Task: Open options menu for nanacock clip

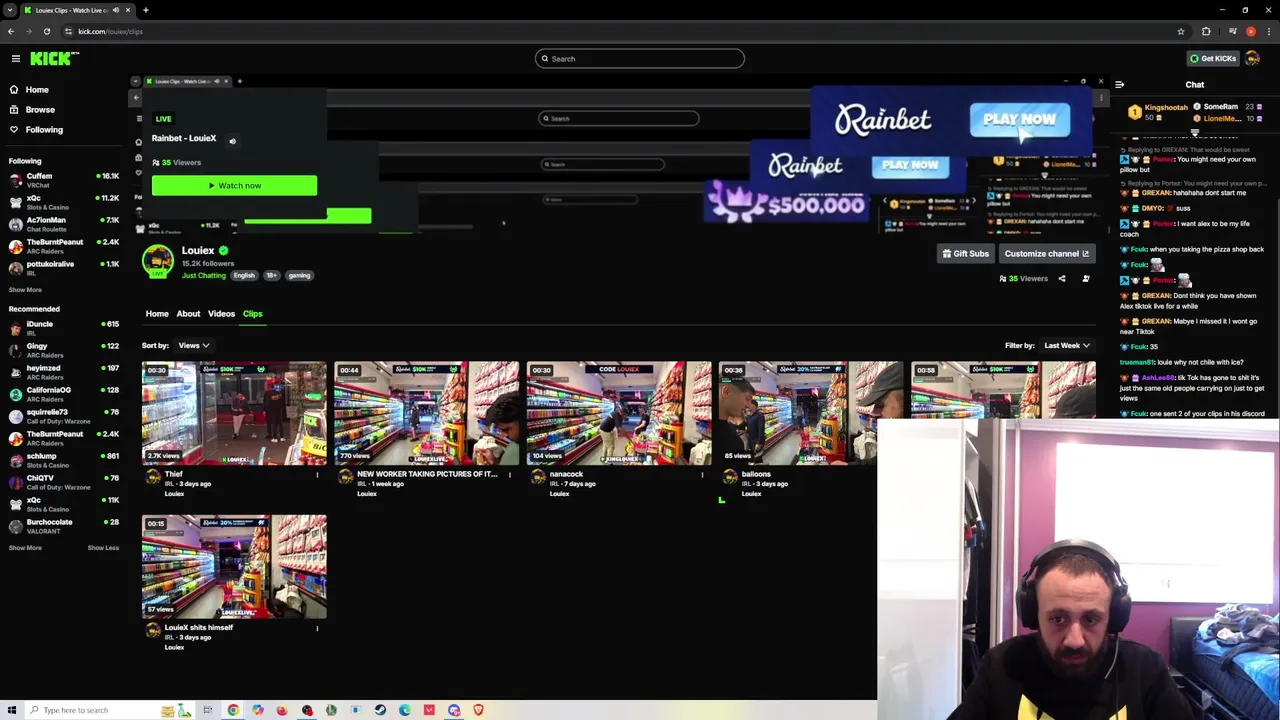Action: [702, 475]
